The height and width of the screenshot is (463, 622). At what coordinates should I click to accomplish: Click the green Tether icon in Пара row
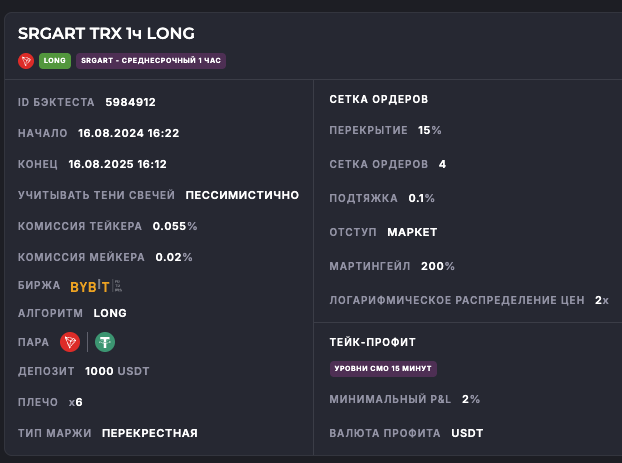point(104,342)
